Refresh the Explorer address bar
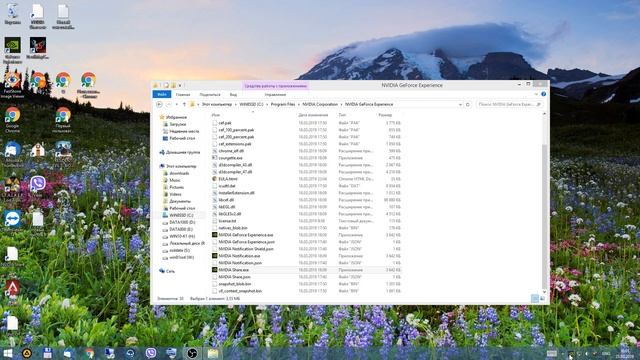The height and width of the screenshot is (360, 640). (468, 104)
